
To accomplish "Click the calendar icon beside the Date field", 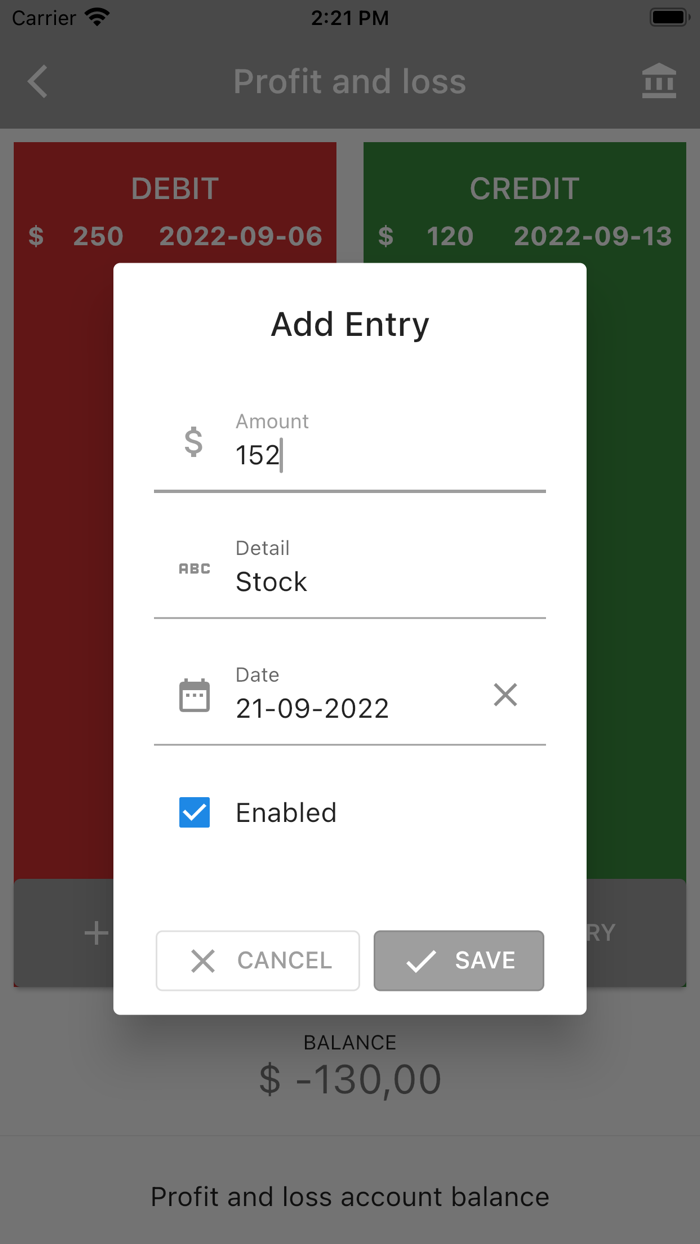I will coord(193,694).
